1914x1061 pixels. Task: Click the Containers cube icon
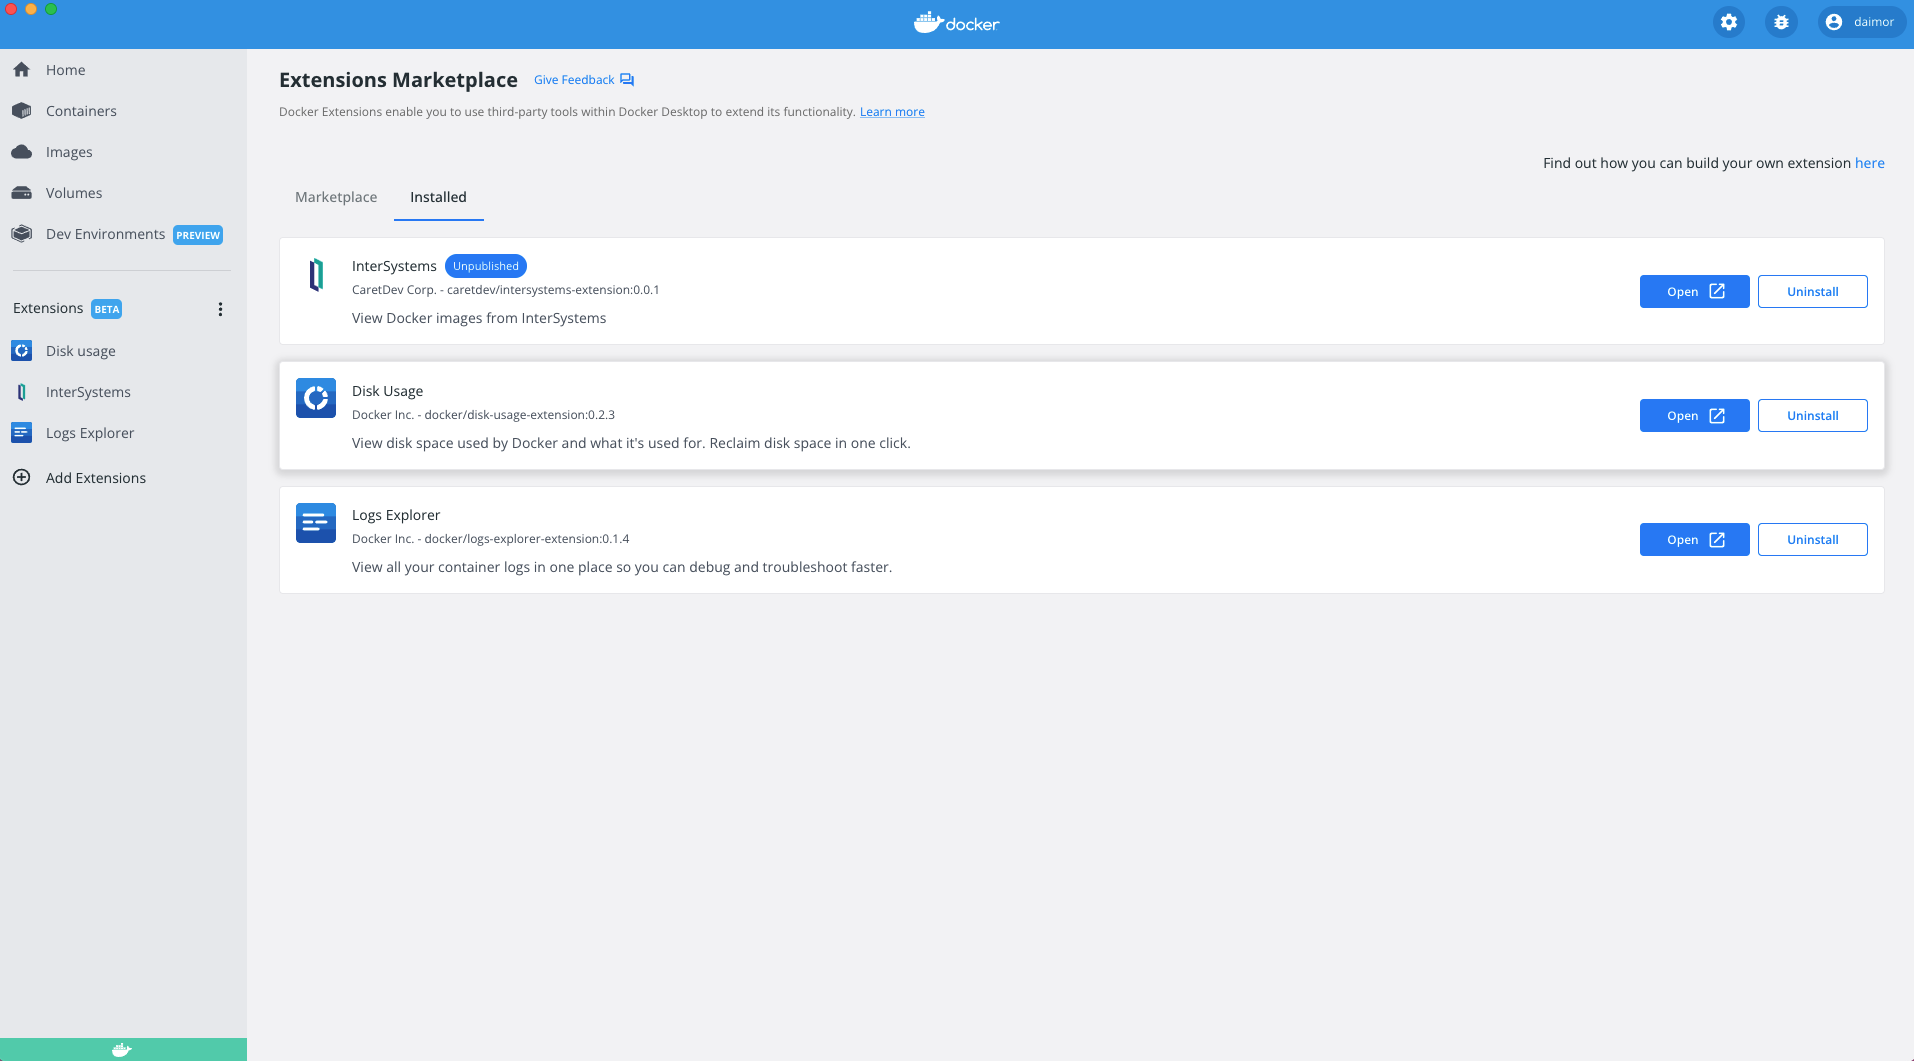(x=21, y=111)
